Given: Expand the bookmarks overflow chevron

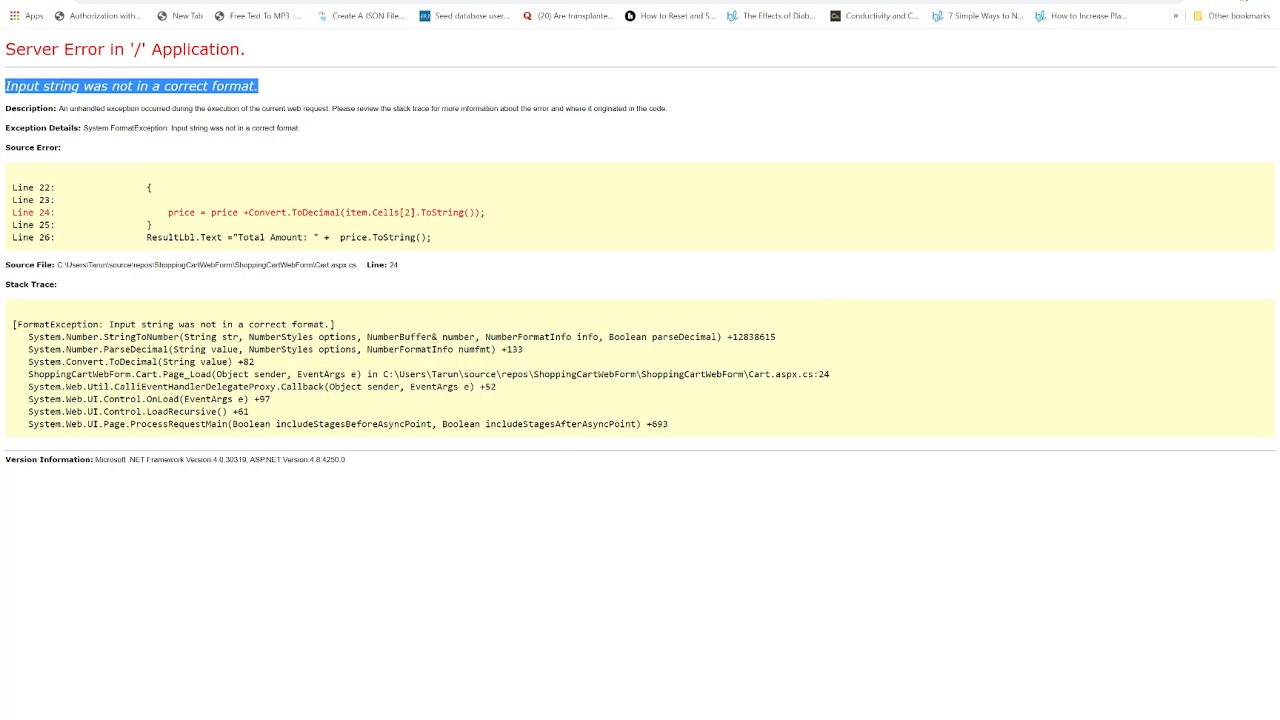Looking at the screenshot, I should pos(1176,16).
